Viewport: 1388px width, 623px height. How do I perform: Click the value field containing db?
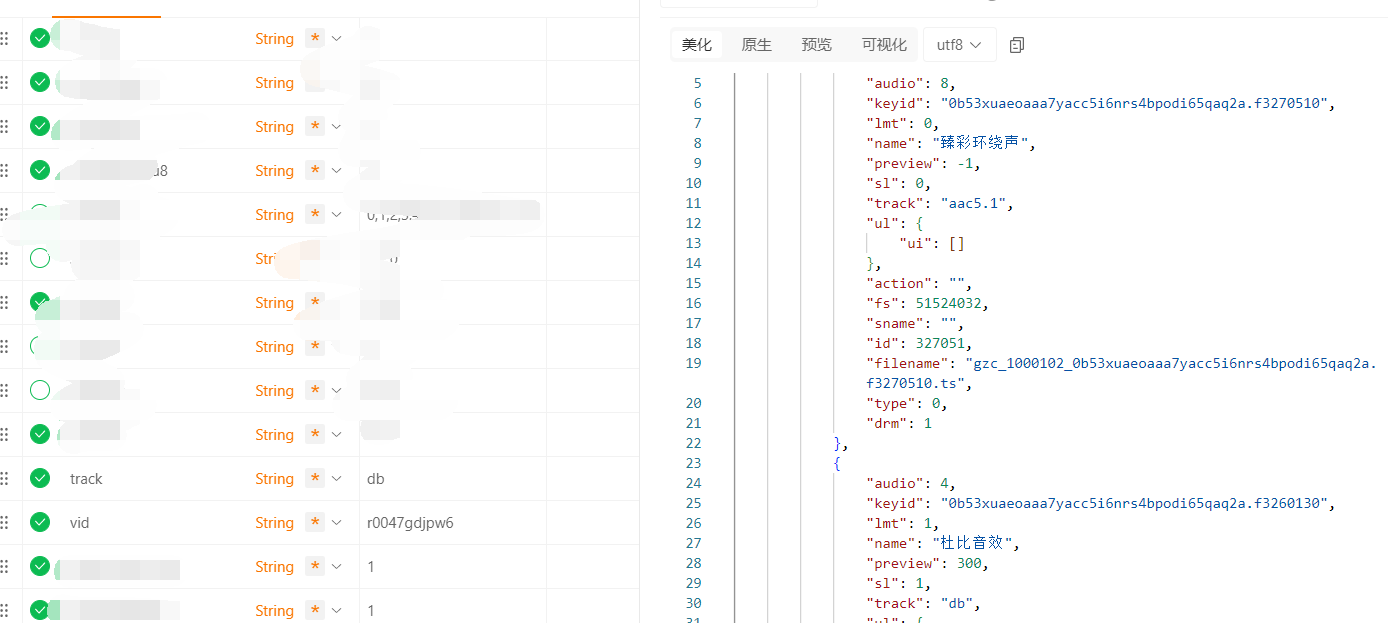click(376, 479)
